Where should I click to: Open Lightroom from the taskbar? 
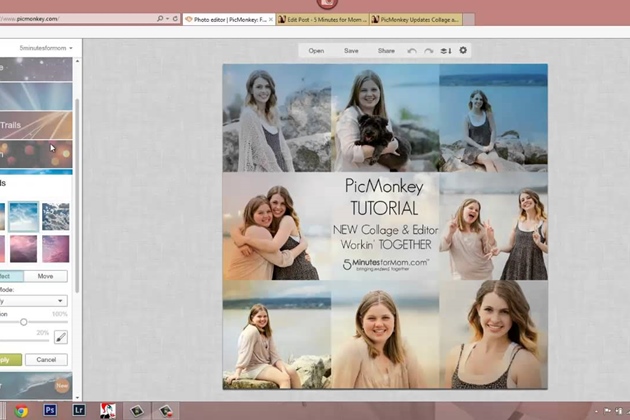click(x=79, y=410)
